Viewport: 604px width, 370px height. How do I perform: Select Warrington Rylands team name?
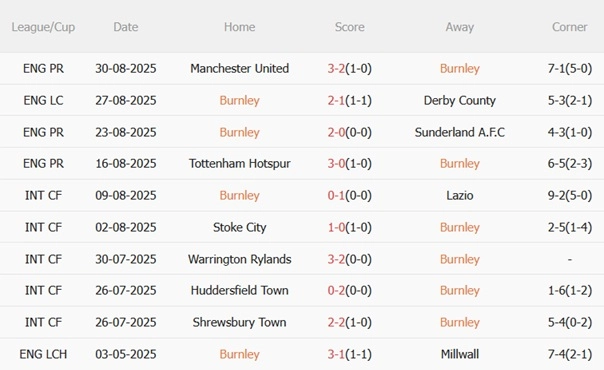pos(240,260)
